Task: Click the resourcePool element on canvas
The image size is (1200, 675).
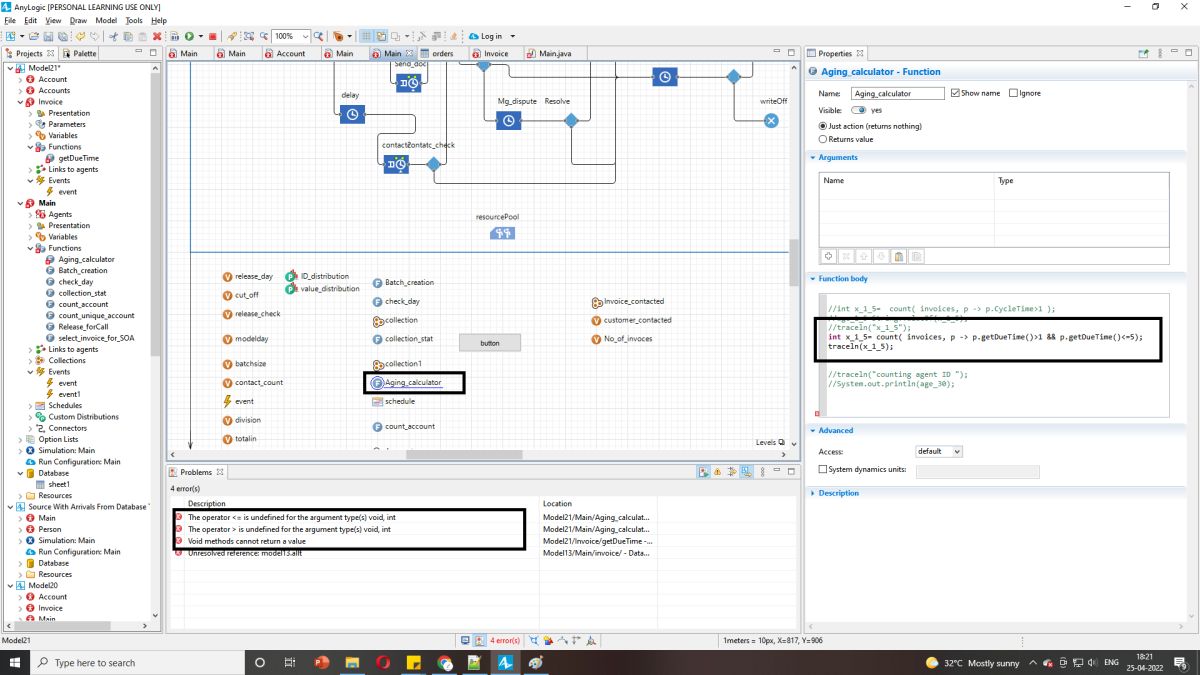Action: pyautogui.click(x=502, y=233)
